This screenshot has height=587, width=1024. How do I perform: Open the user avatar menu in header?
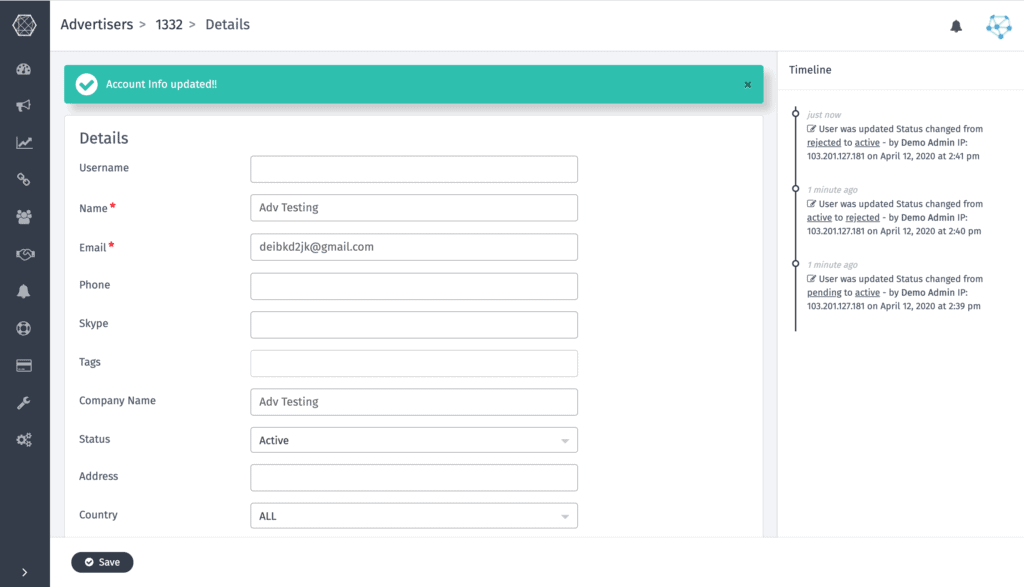click(x=998, y=27)
